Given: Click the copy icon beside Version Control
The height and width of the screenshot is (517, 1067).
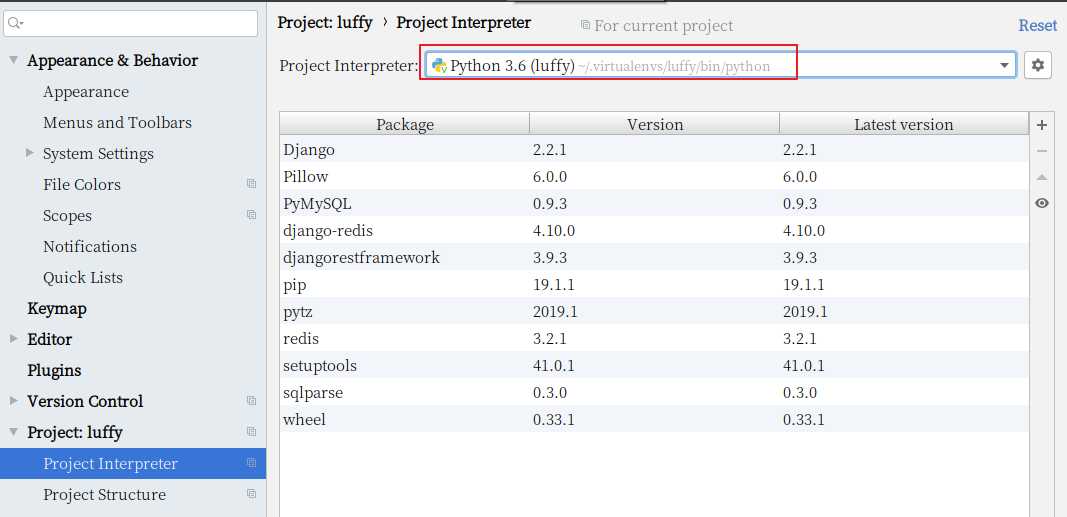Looking at the screenshot, I should (252, 401).
